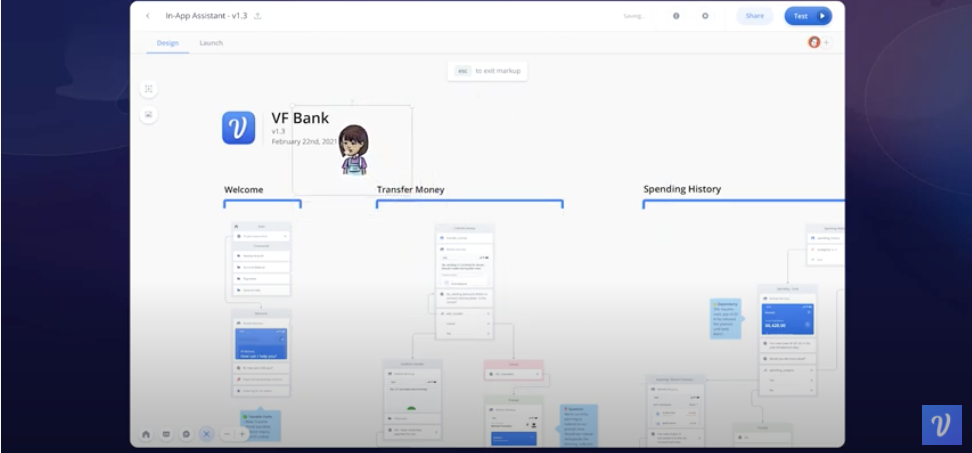Select the Account Balance command row
The height and width of the screenshot is (453, 972).
click(x=261, y=267)
